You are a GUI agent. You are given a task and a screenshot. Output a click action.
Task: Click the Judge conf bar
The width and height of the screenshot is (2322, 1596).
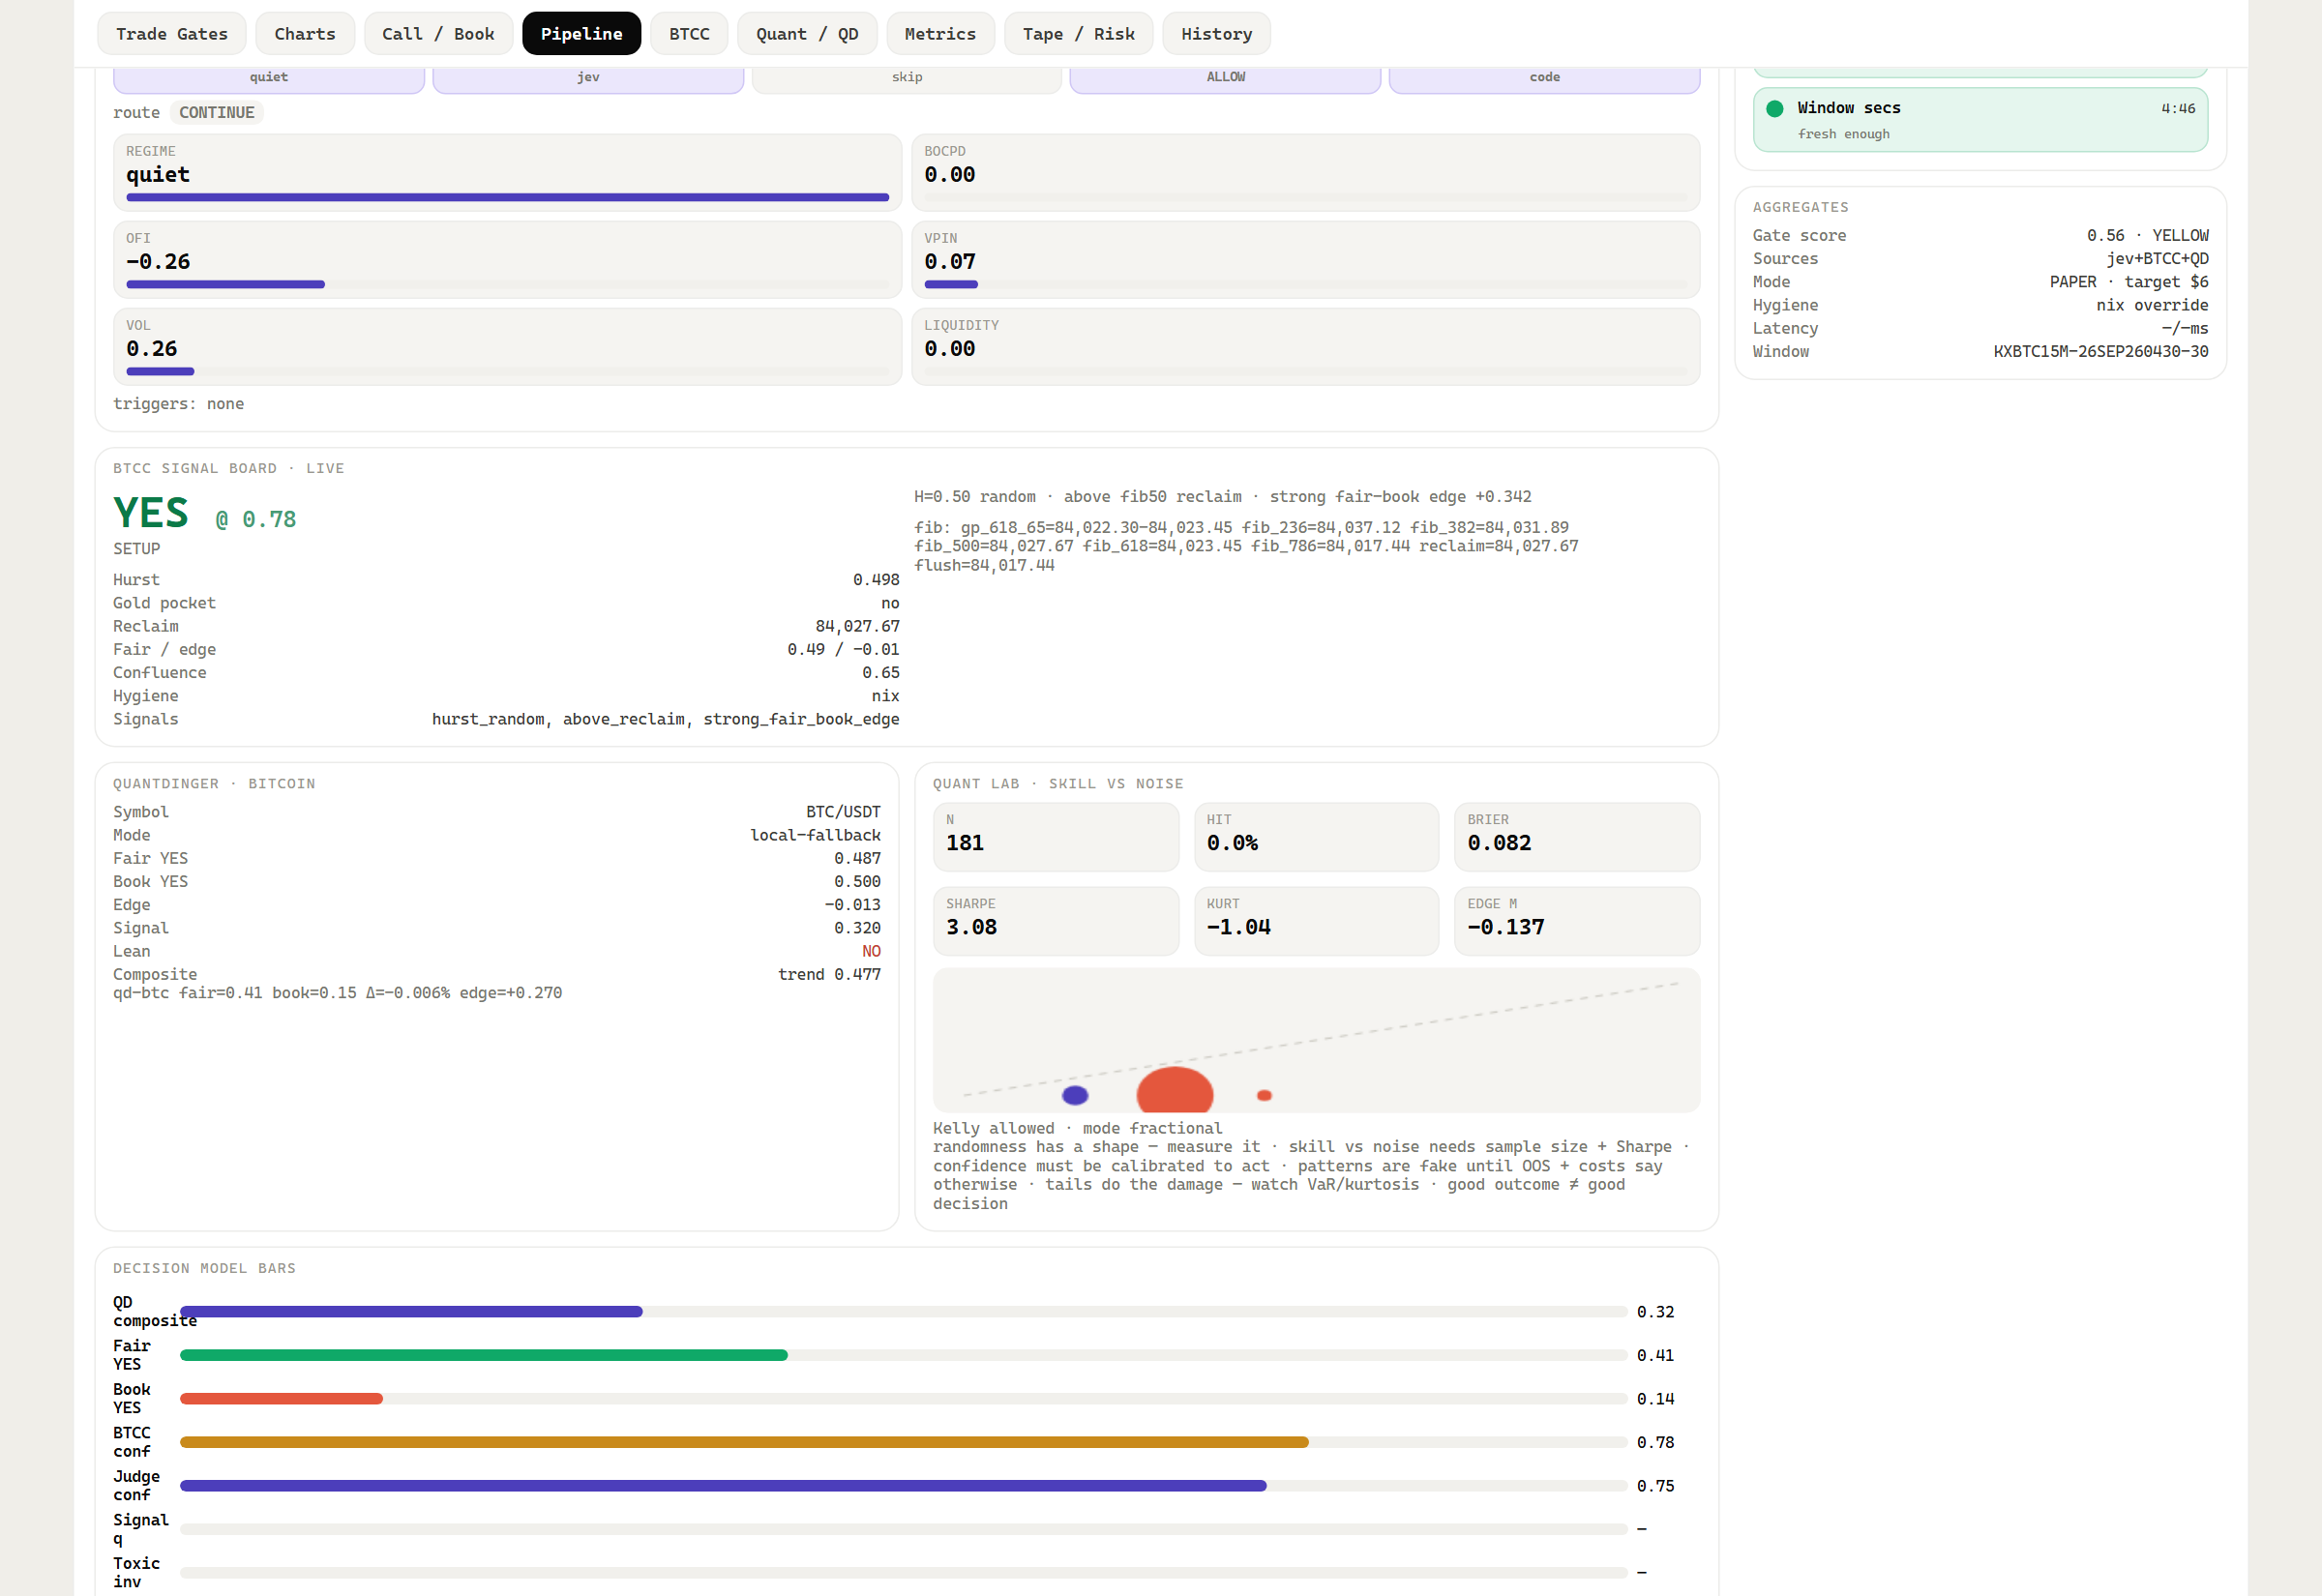(x=903, y=1486)
